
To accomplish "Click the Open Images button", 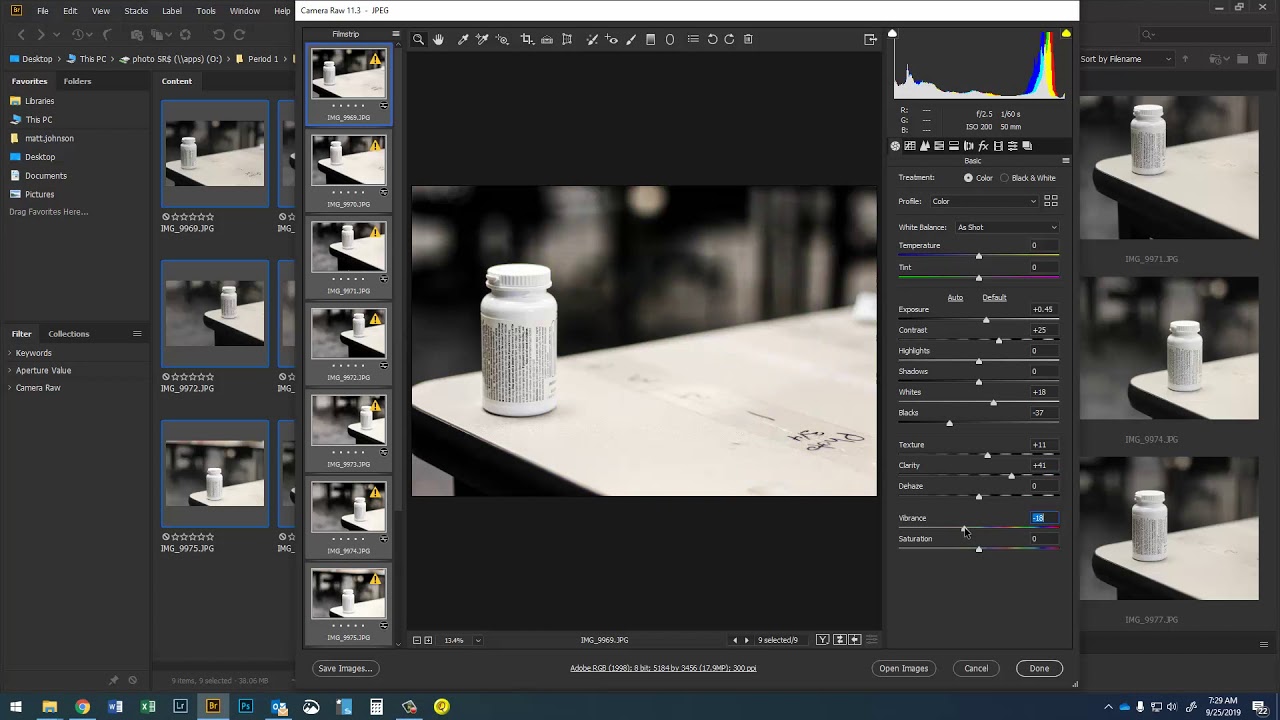I will point(904,668).
